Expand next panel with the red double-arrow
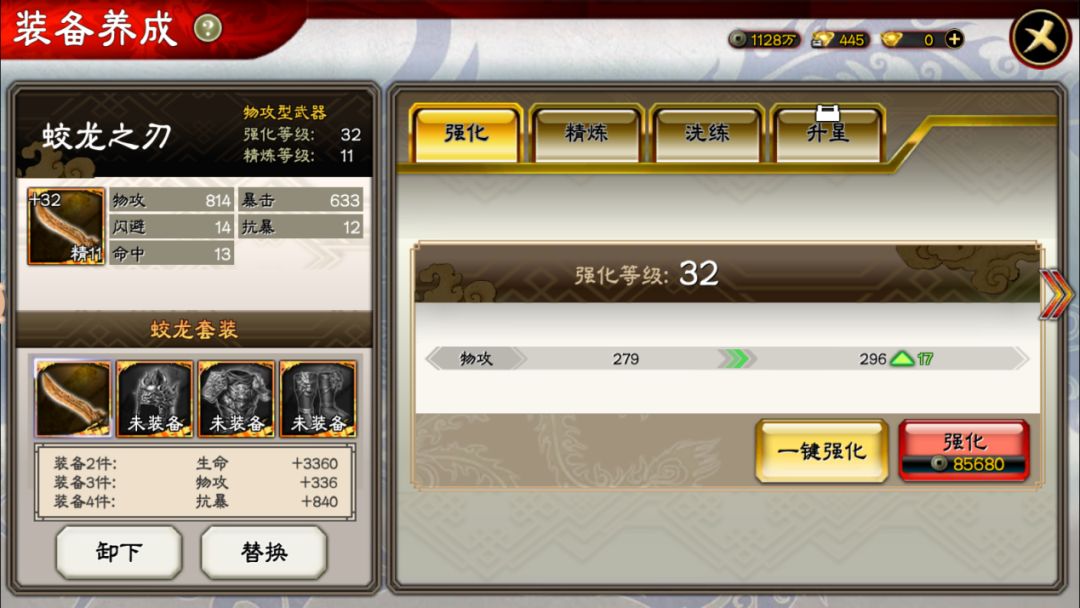 (1057, 294)
